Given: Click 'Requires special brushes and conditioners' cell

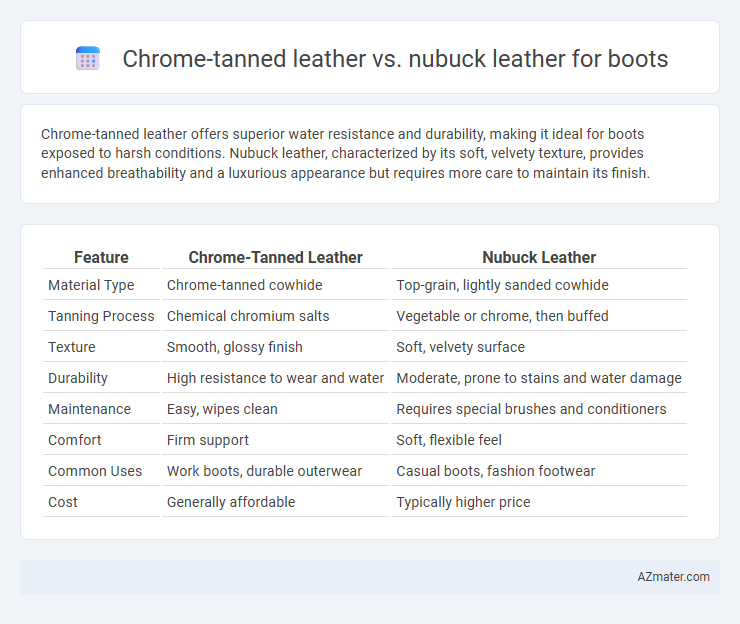Looking at the screenshot, I should click(531, 409).
